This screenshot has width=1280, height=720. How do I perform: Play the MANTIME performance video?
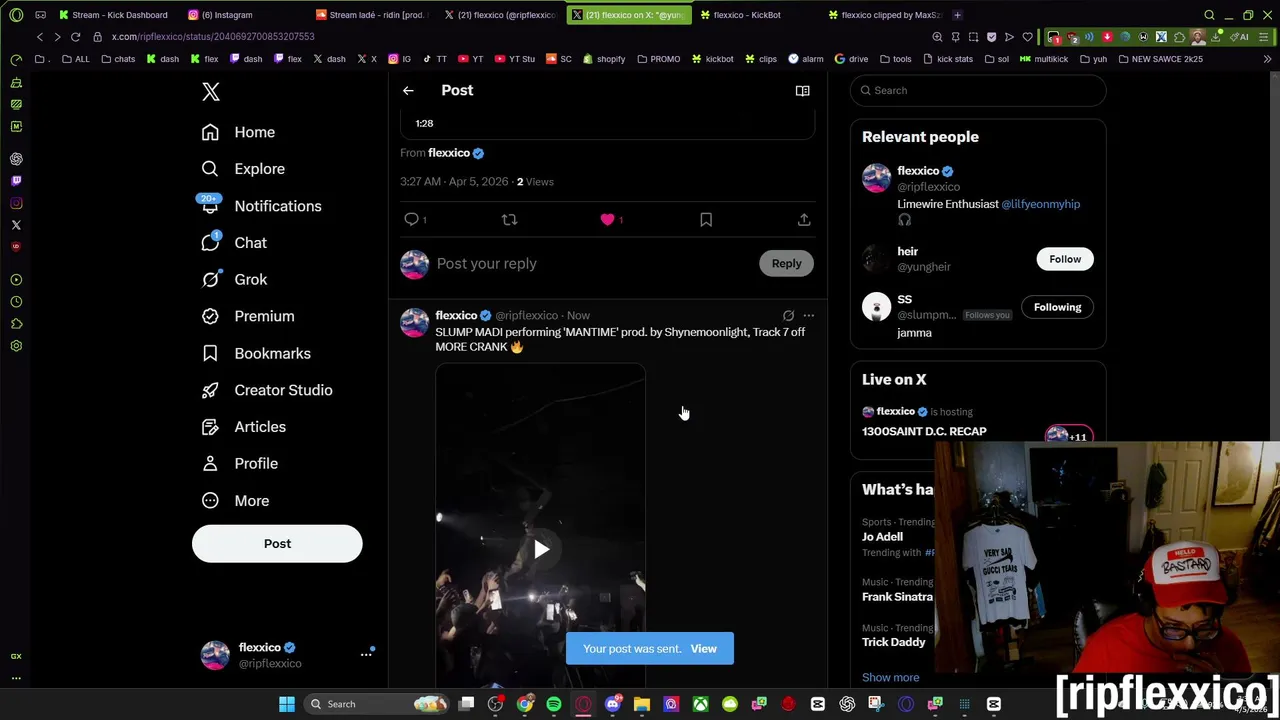tap(541, 549)
